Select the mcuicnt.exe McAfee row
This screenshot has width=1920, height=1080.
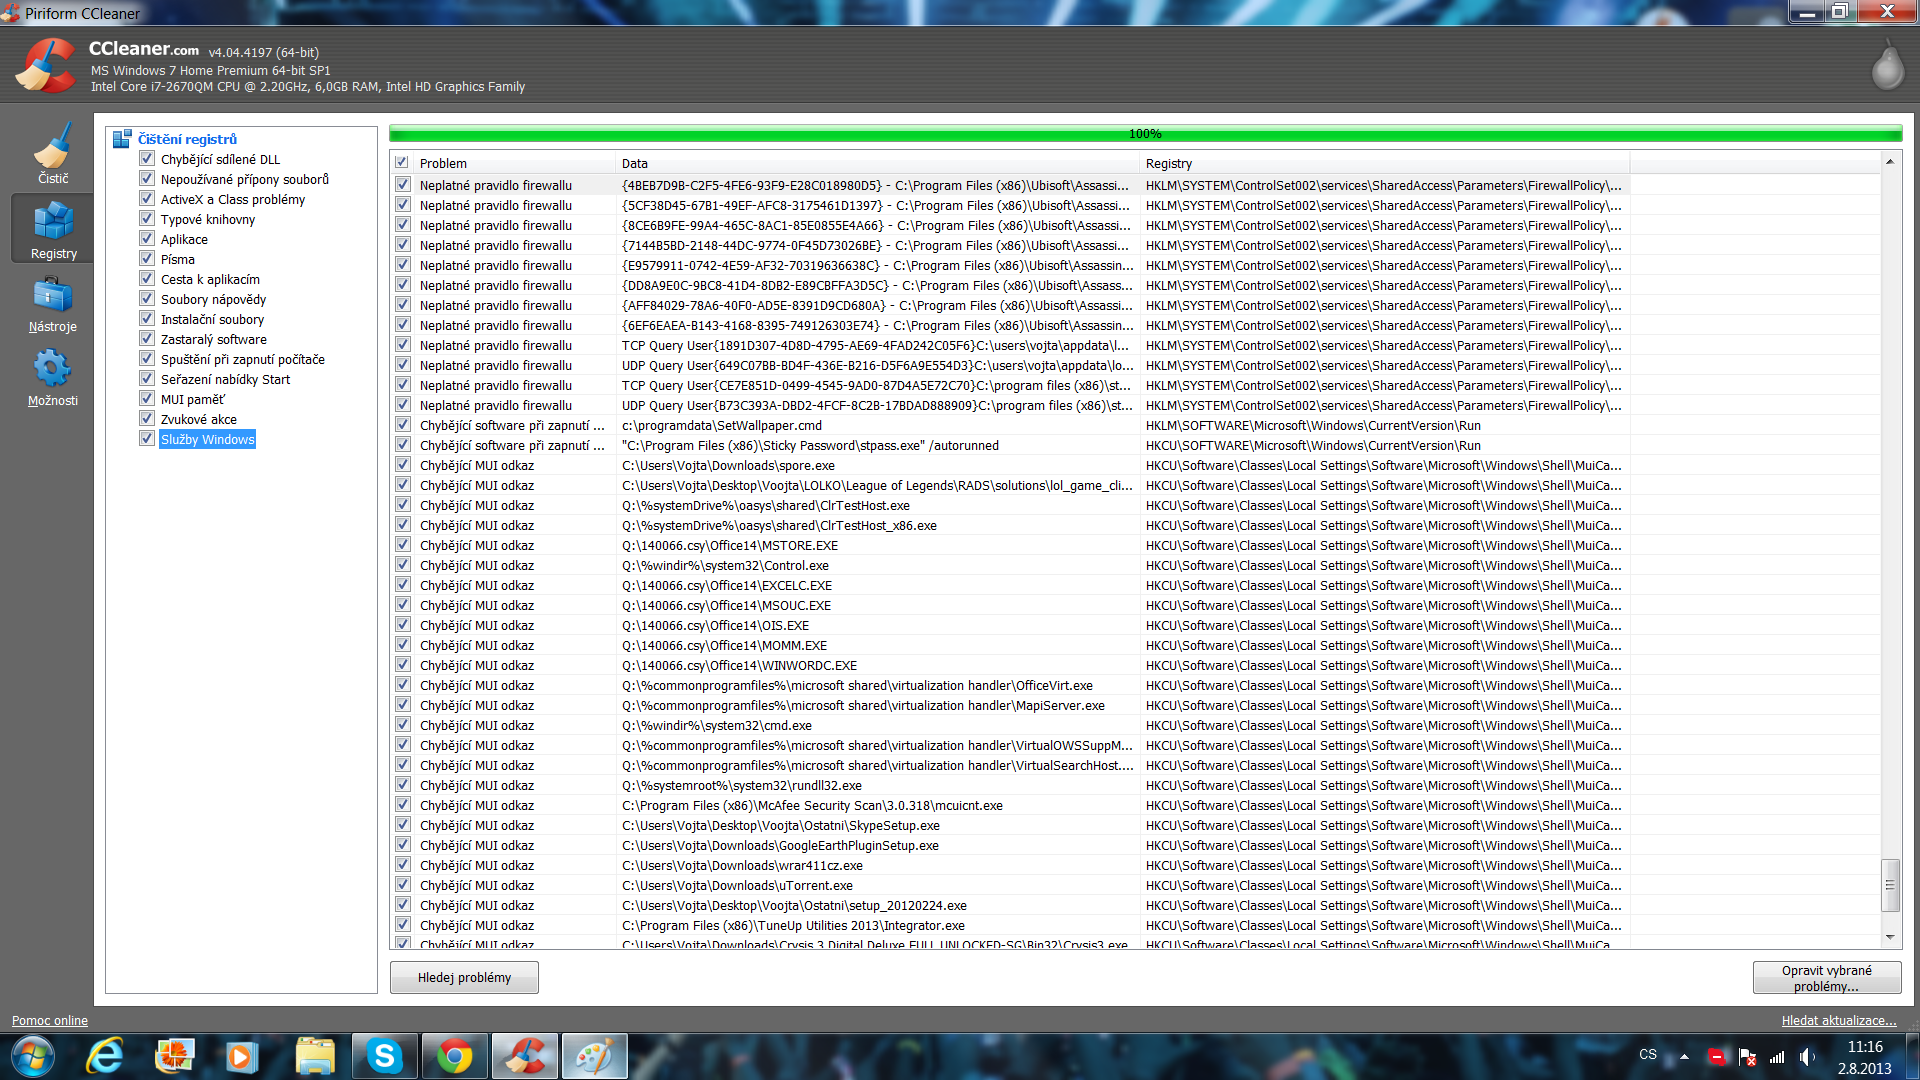tap(1010, 805)
